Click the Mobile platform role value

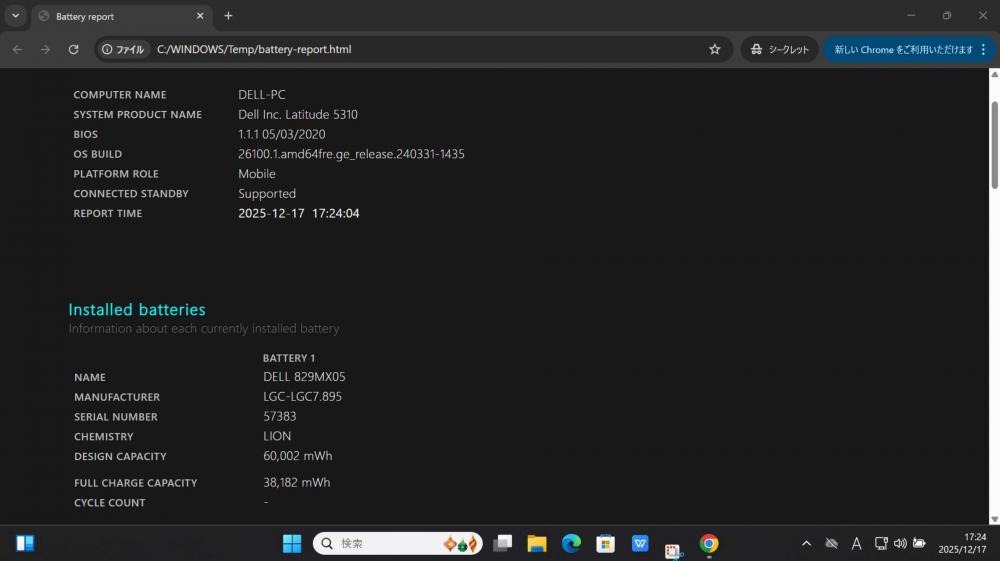tap(256, 173)
